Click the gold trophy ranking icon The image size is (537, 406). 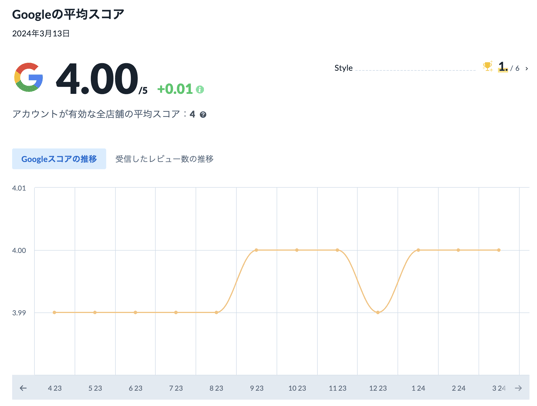pos(487,66)
